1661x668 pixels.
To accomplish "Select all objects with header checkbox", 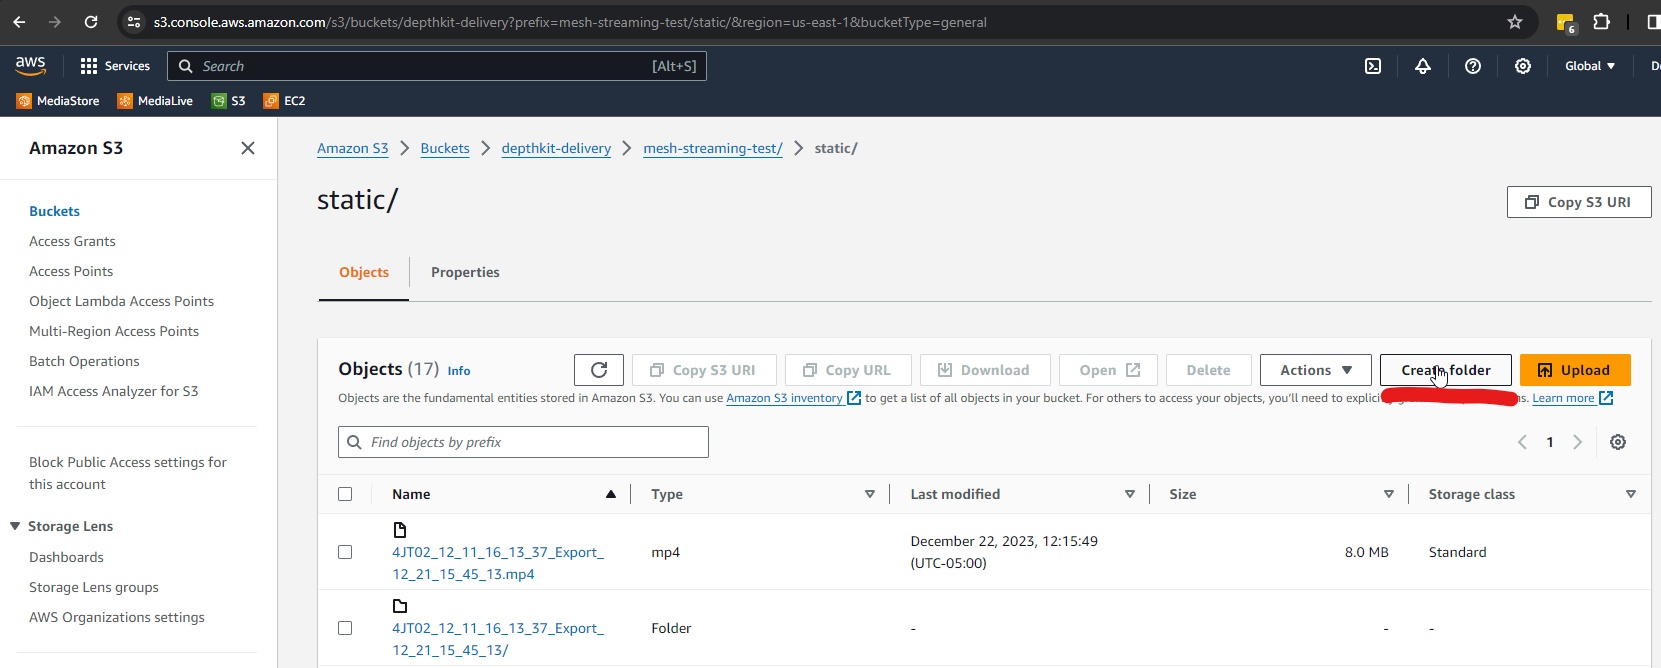I will point(345,494).
